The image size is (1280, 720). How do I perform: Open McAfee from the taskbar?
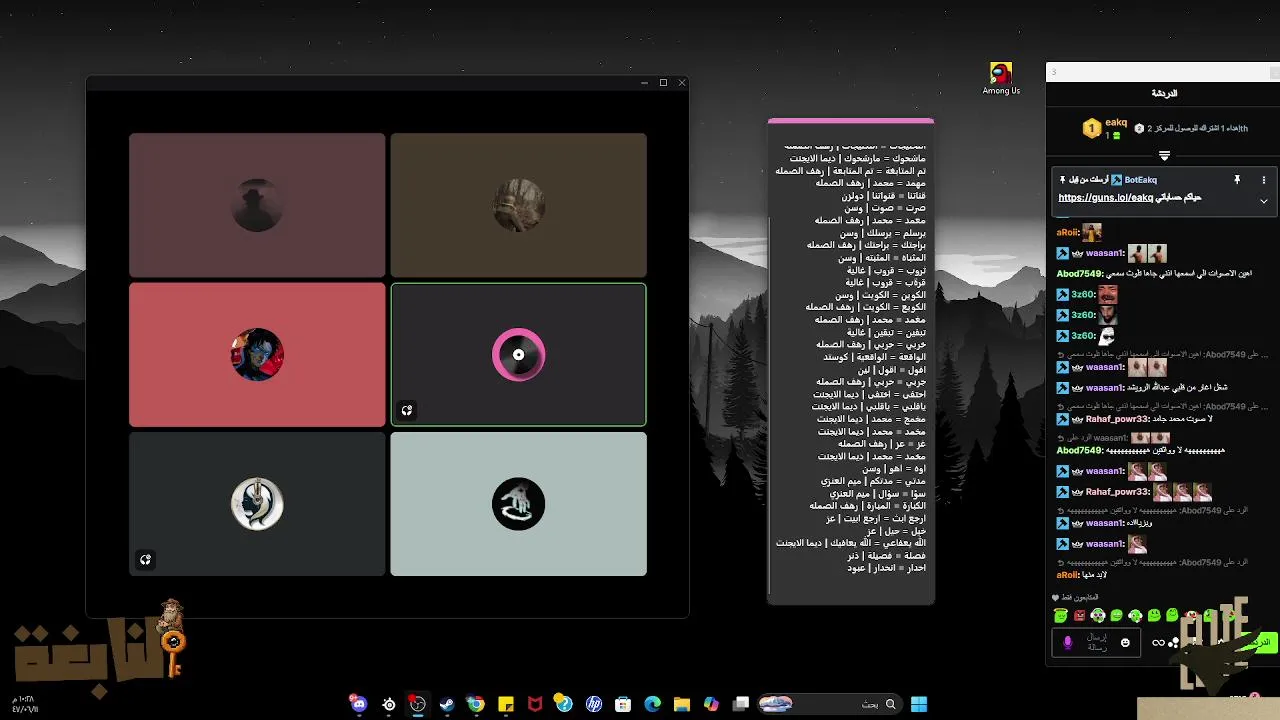(x=535, y=704)
